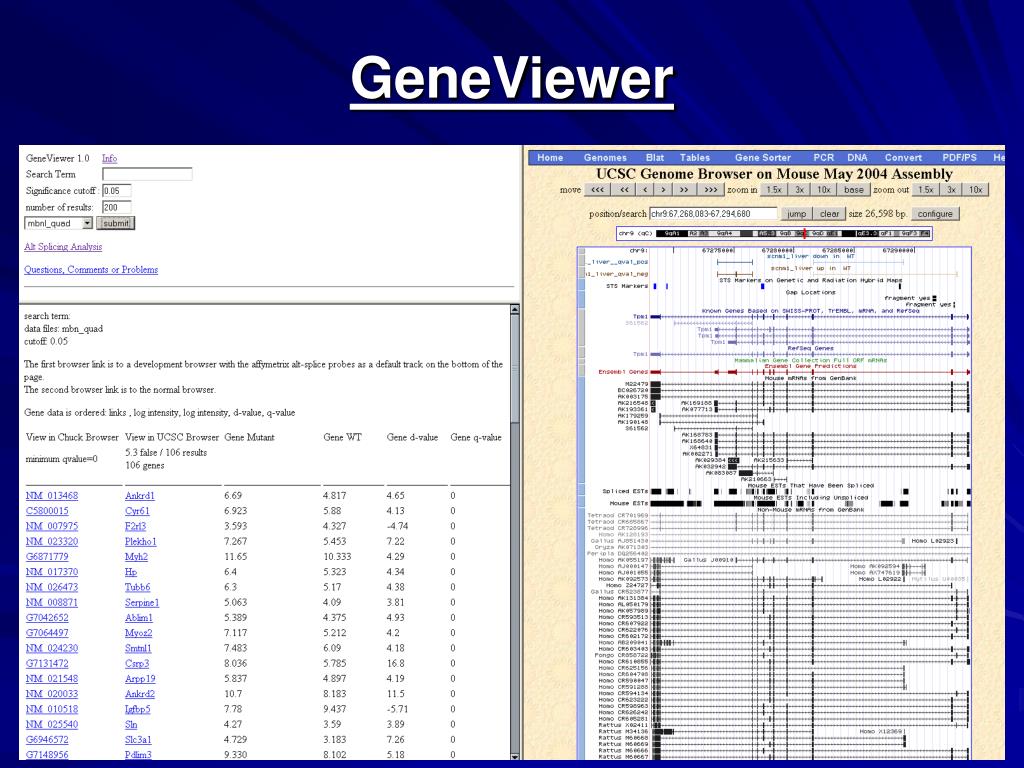Open the Convert menu item
Screen dimensions: 1024x768
click(903, 157)
